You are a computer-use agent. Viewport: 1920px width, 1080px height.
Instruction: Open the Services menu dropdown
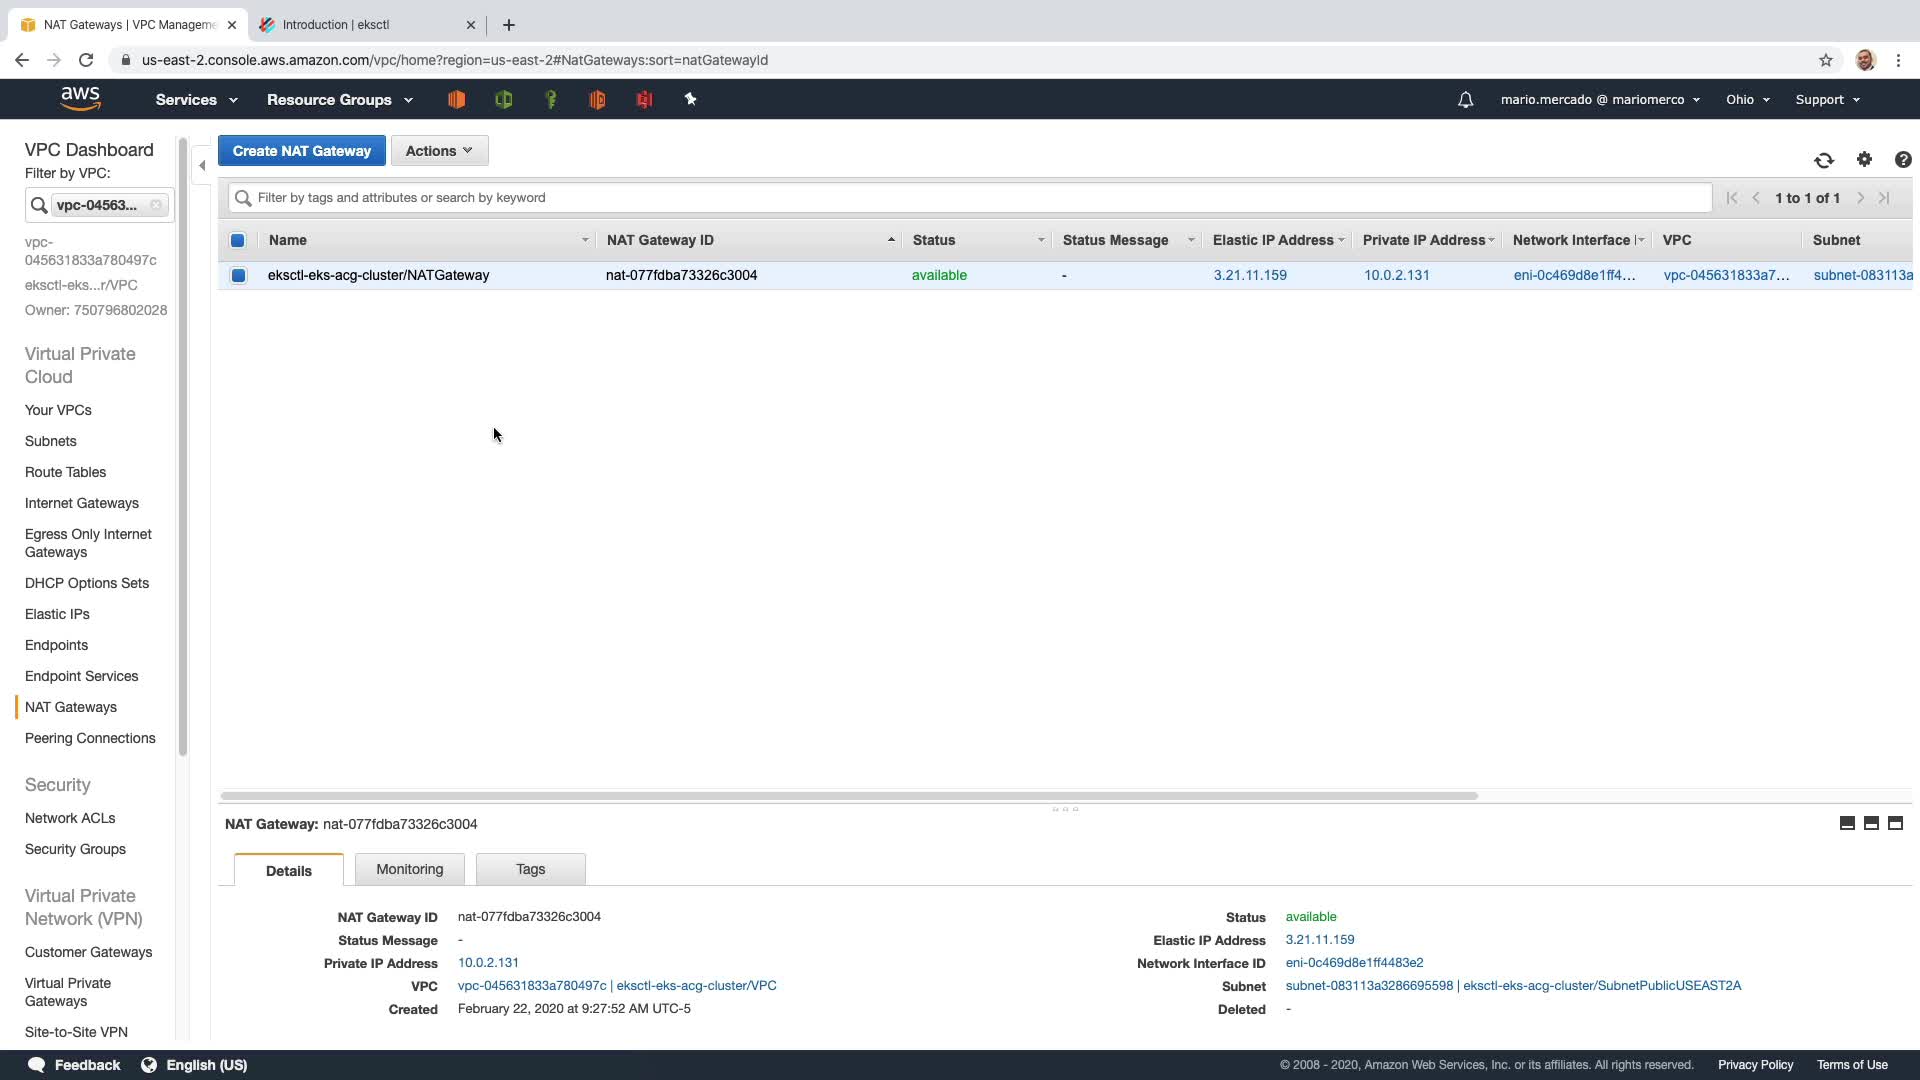point(196,100)
